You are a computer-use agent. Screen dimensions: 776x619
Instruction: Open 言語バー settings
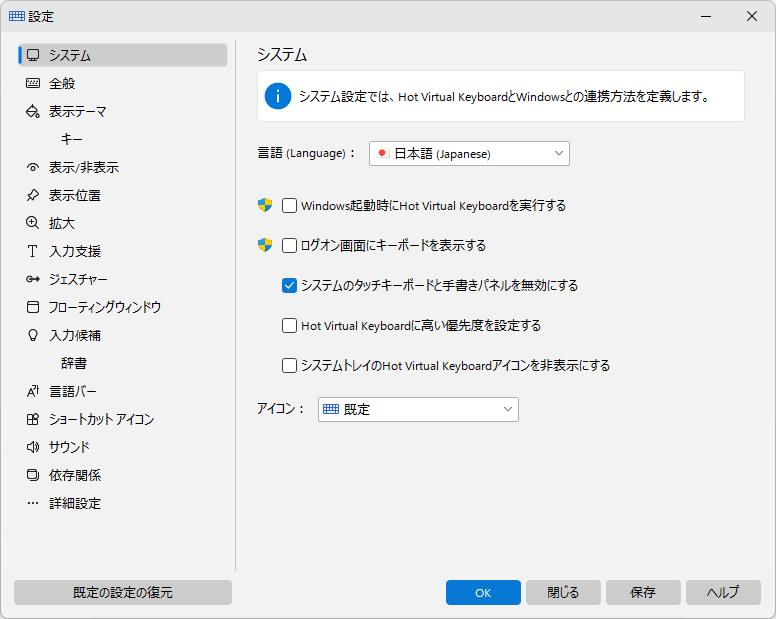point(123,391)
